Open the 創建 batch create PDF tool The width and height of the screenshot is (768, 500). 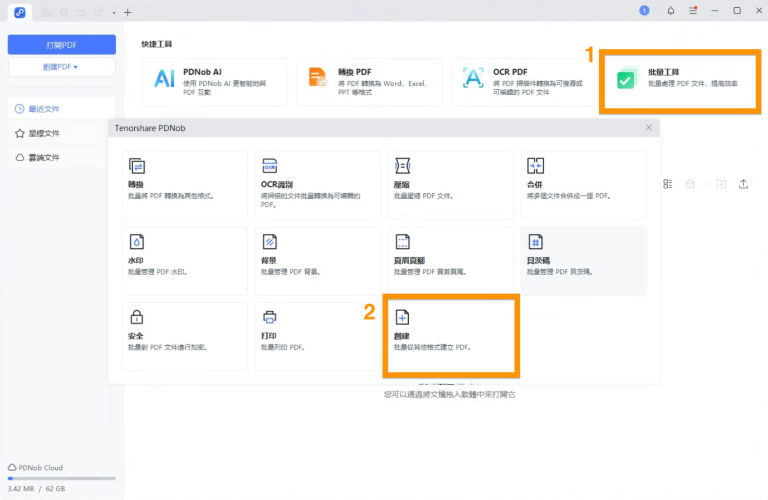click(x=451, y=336)
